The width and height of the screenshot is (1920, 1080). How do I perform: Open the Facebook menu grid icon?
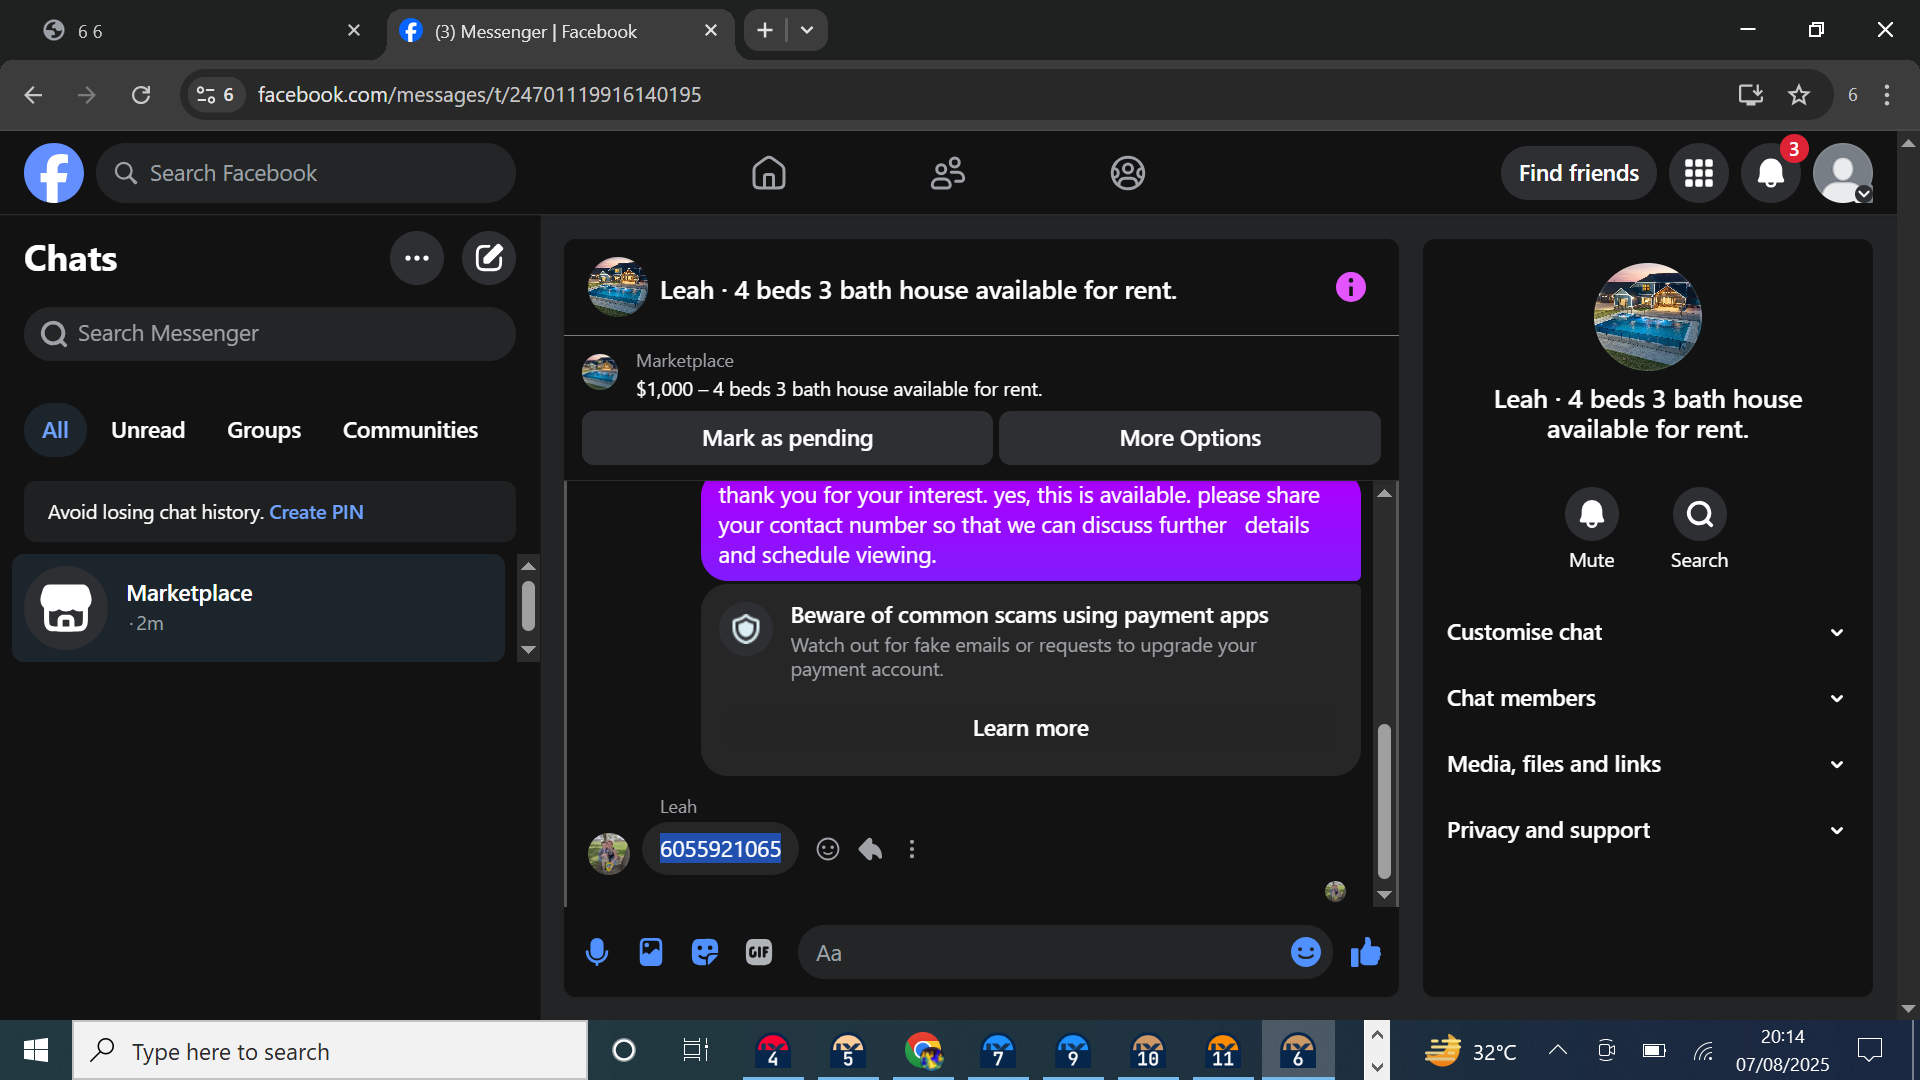[1698, 173]
